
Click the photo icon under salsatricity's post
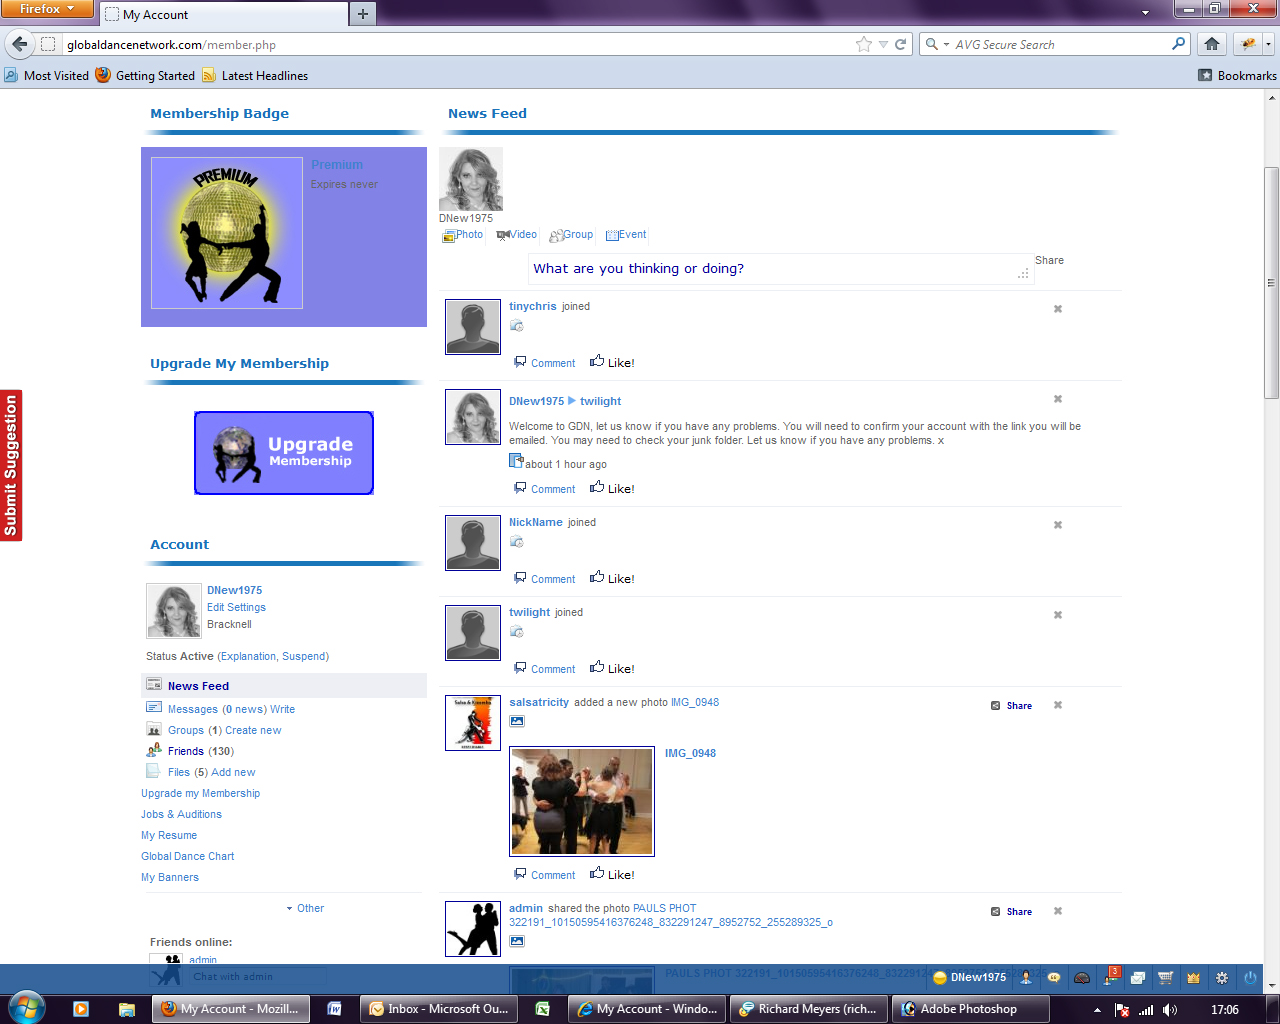tap(517, 721)
